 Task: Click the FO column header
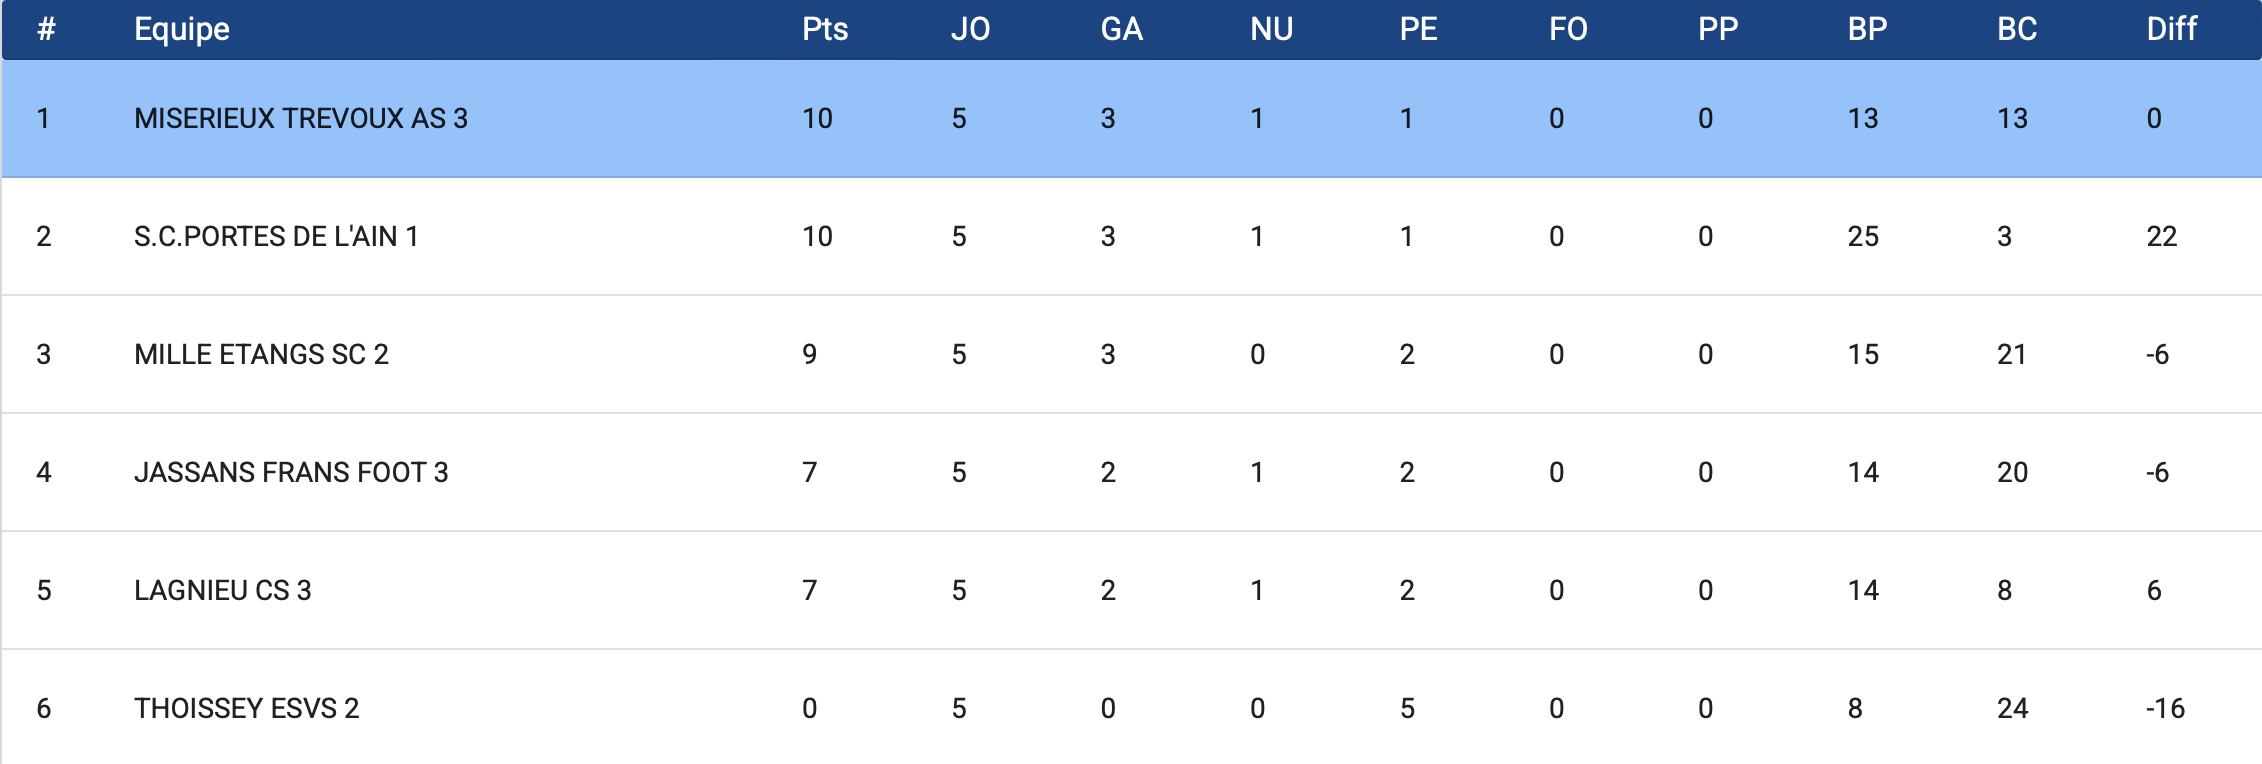(x=1568, y=29)
